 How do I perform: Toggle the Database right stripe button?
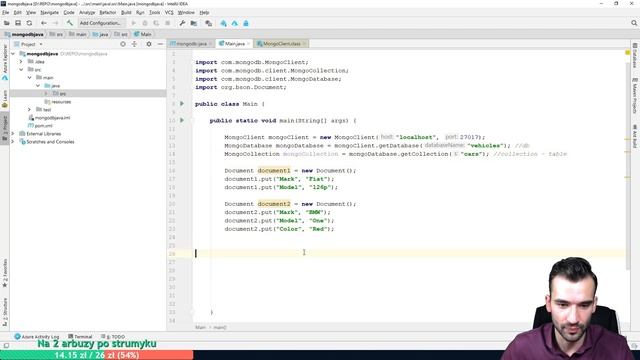click(635, 56)
